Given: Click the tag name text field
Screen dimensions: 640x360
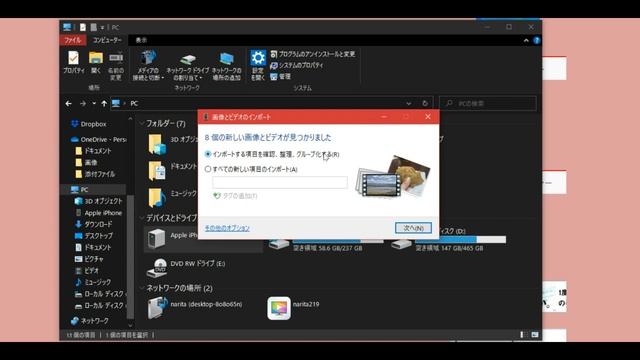Looking at the screenshot, I should (x=280, y=182).
